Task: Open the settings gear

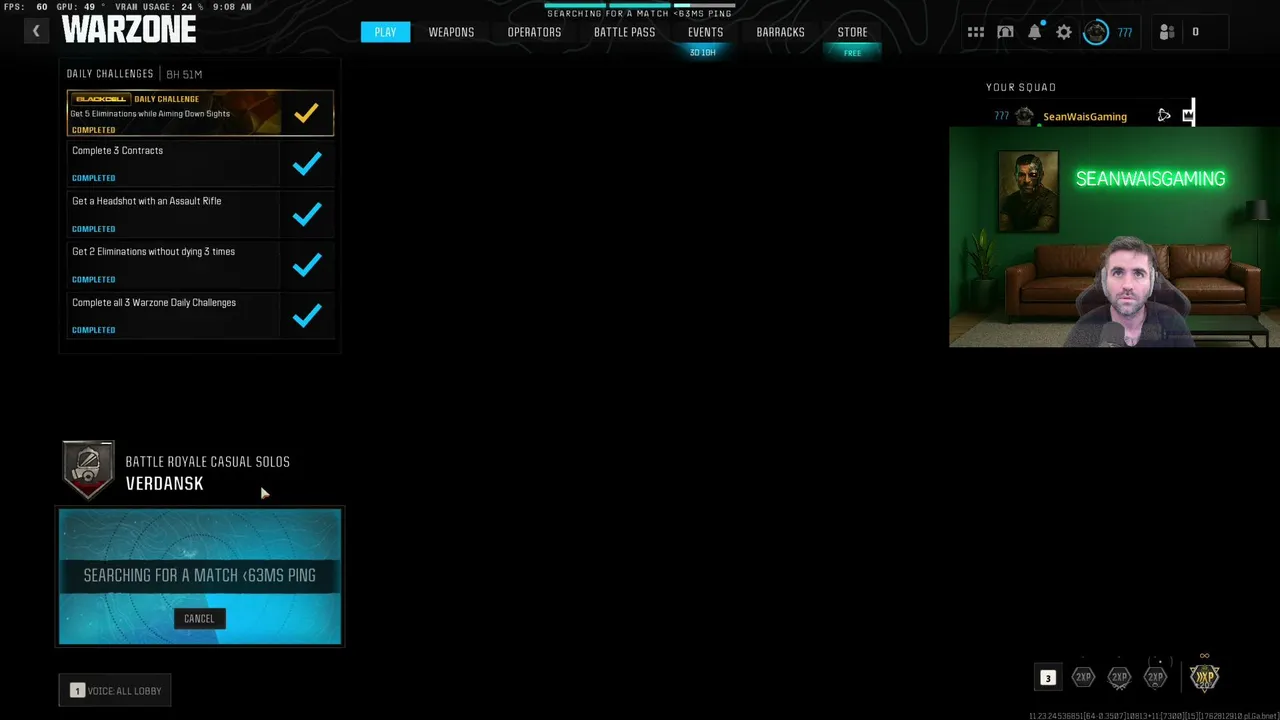Action: tap(1064, 32)
